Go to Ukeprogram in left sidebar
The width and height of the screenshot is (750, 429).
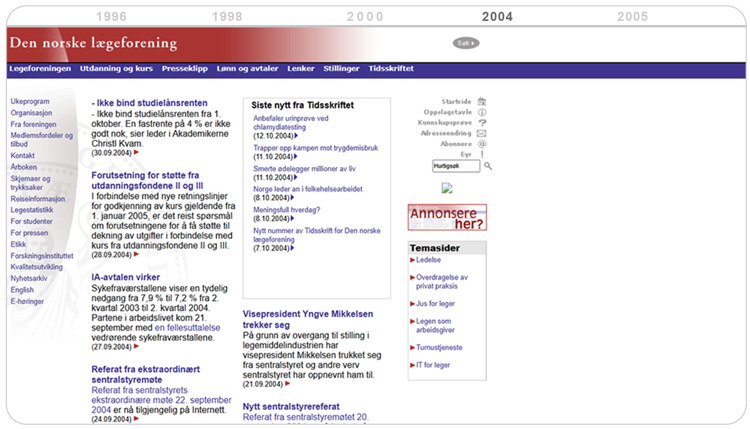(x=30, y=102)
